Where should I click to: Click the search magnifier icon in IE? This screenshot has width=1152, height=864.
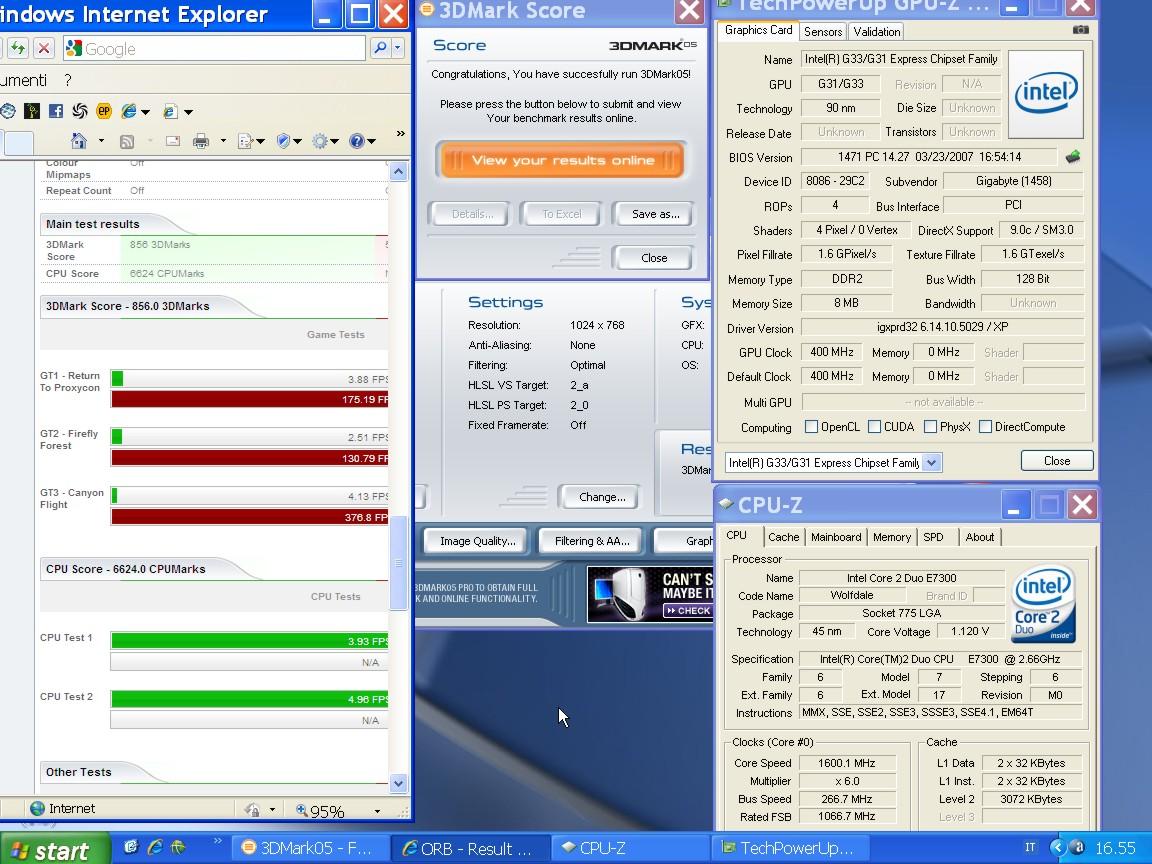pos(380,48)
